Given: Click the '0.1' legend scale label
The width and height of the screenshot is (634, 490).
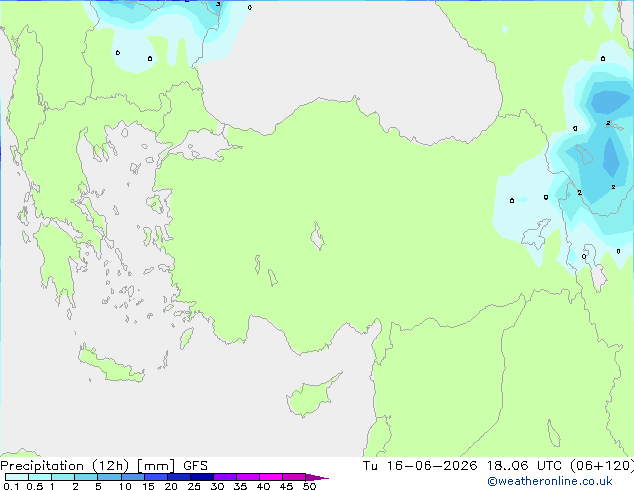Looking at the screenshot, I should tap(11, 486).
